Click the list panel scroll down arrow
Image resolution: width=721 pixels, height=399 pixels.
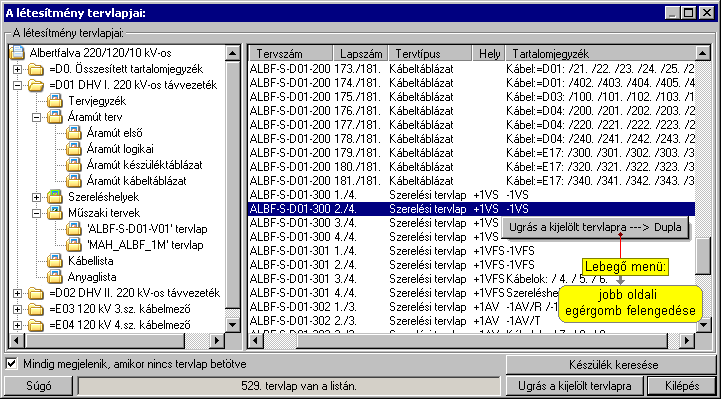pyautogui.click(x=702, y=325)
